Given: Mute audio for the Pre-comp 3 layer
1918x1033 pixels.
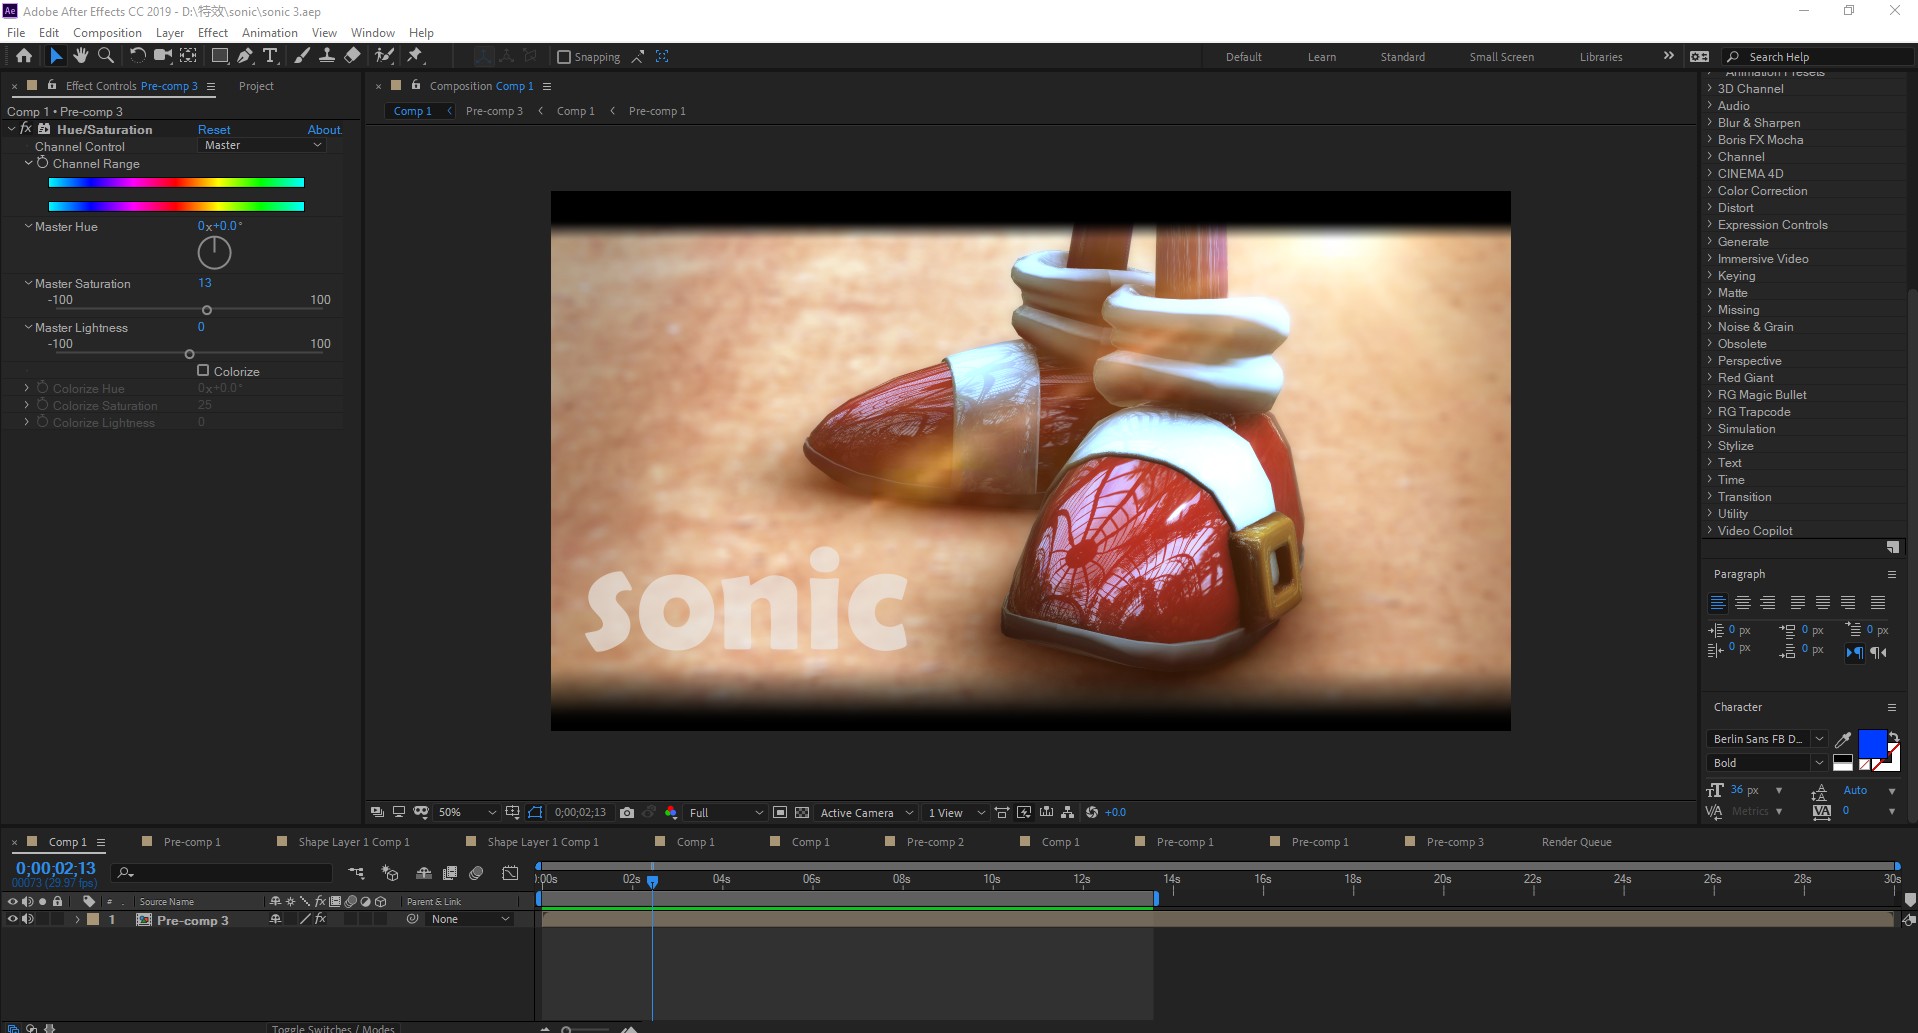Looking at the screenshot, I should click(x=28, y=919).
